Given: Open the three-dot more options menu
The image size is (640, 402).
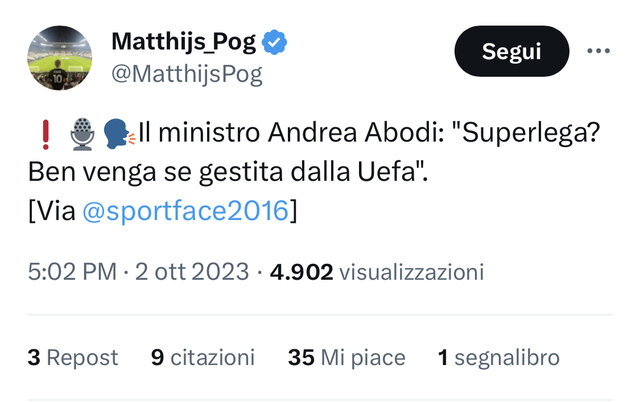Looking at the screenshot, I should [x=598, y=51].
